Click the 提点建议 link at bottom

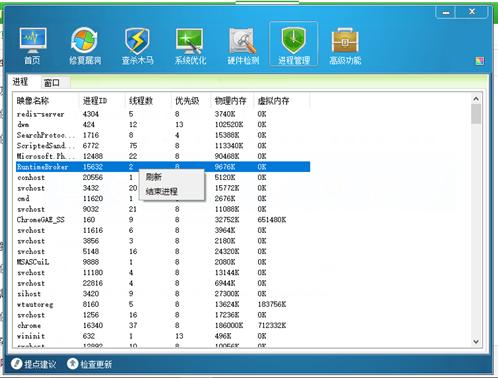(34, 364)
